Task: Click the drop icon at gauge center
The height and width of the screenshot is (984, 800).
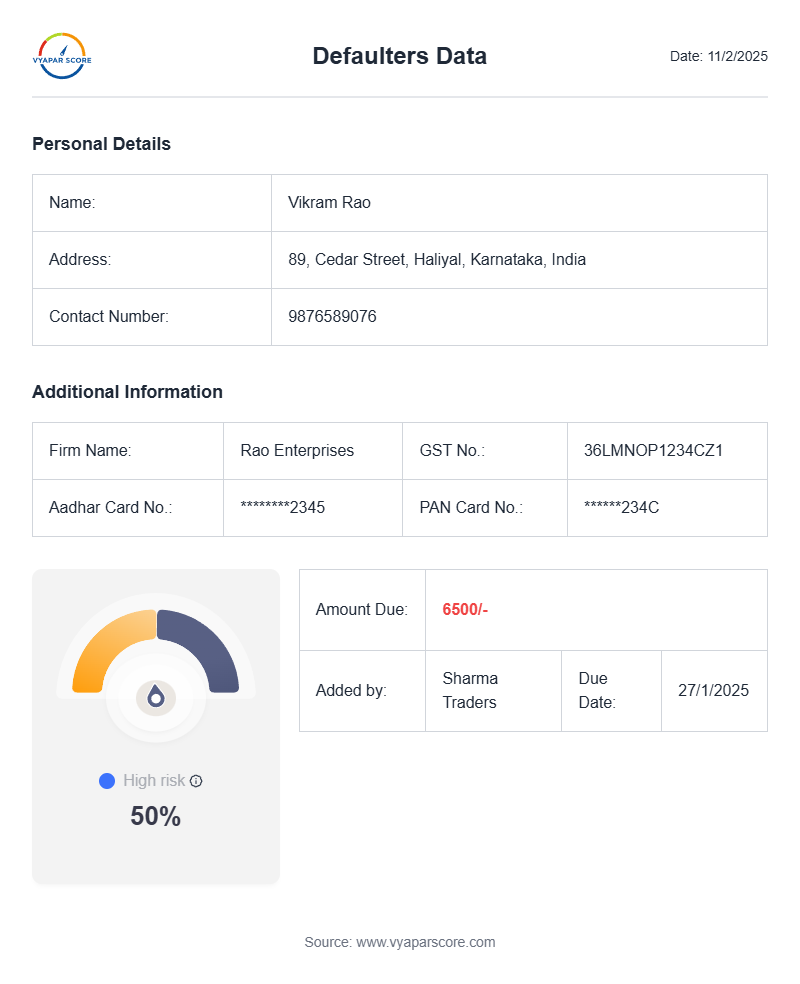Action: [x=156, y=696]
